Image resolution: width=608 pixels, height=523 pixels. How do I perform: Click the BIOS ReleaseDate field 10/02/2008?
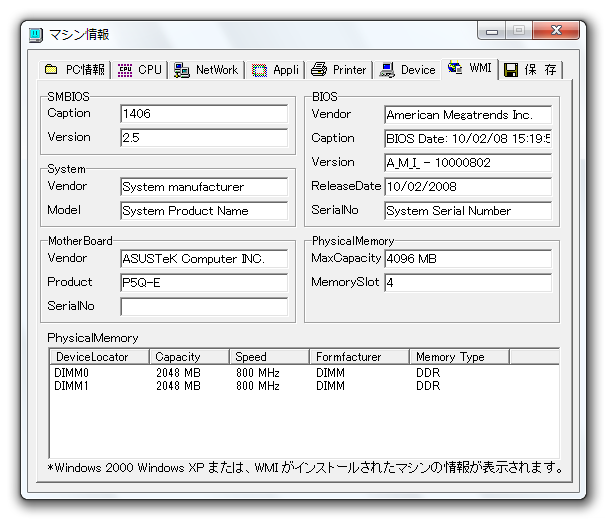pyautogui.click(x=468, y=187)
